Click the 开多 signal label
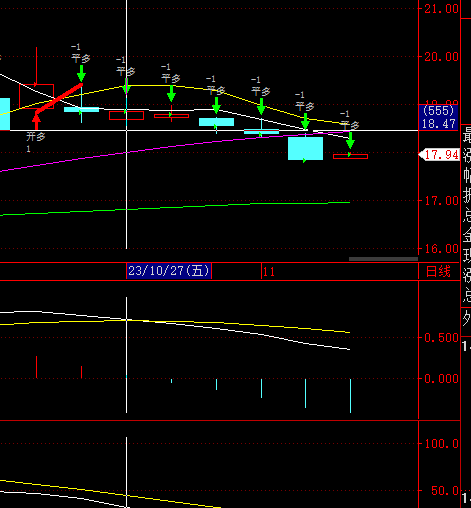Viewport: 471px width, 508px height. [x=36, y=137]
